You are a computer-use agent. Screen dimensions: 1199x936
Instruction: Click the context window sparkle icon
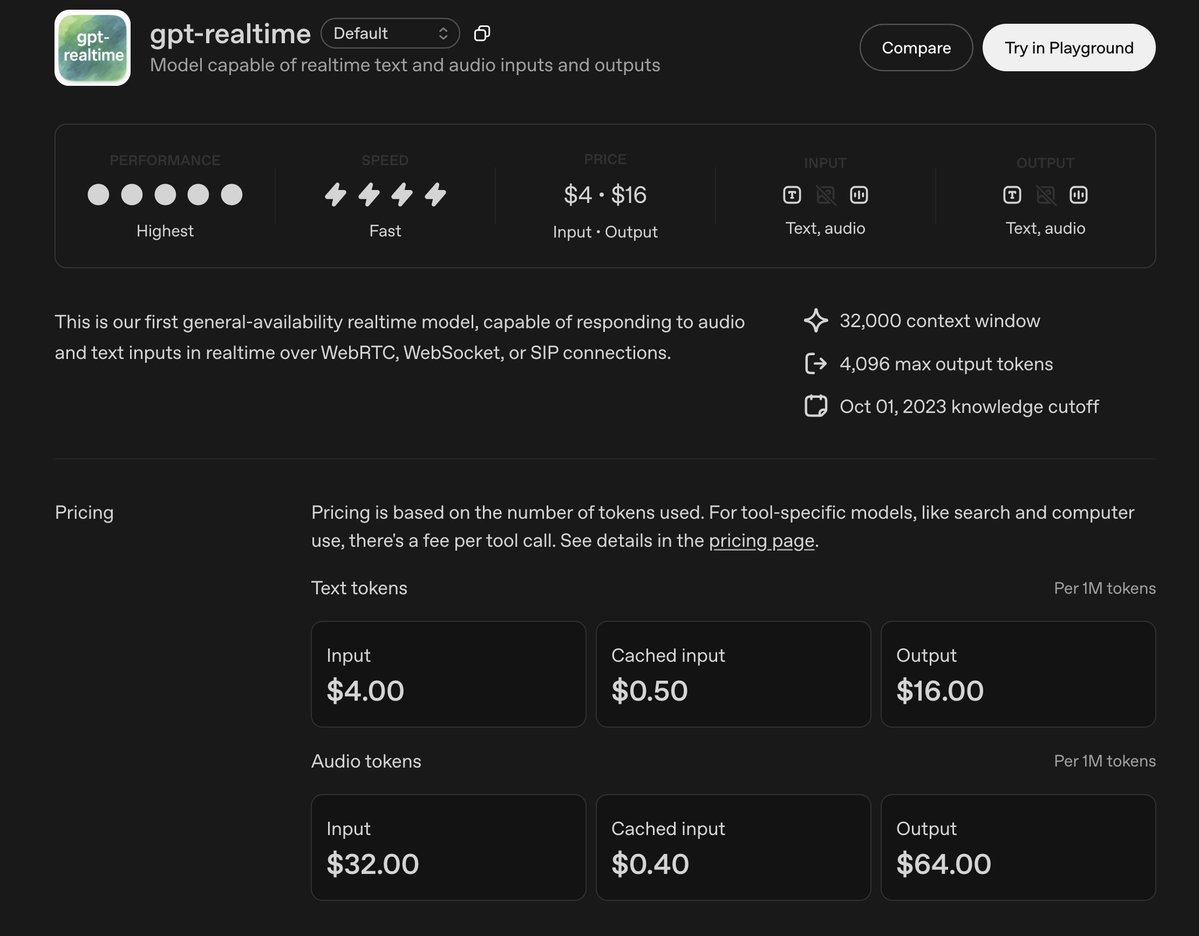(x=816, y=321)
